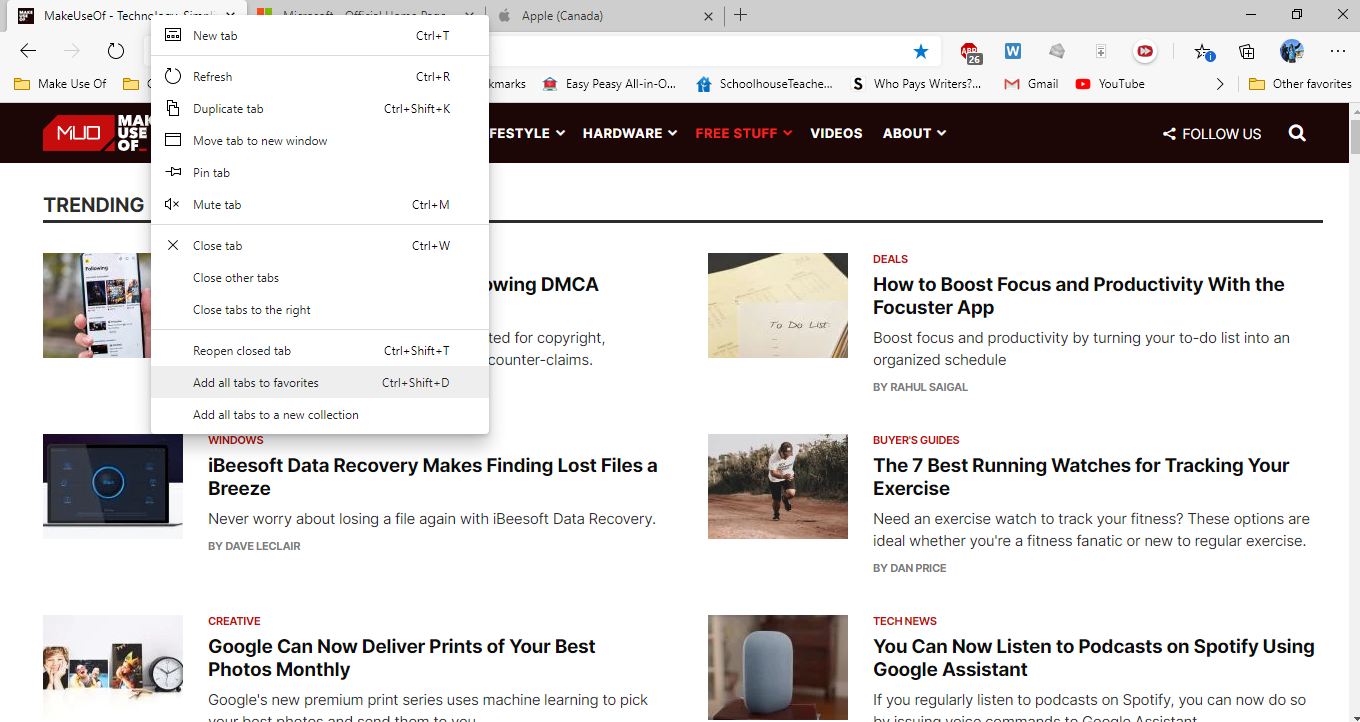Select Mute tab in context menu
This screenshot has width=1360, height=722.
click(x=217, y=205)
